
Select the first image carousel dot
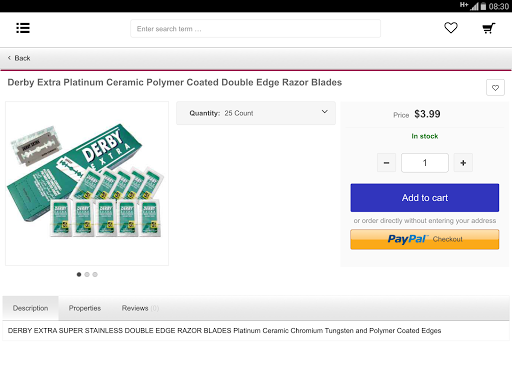(x=79, y=274)
